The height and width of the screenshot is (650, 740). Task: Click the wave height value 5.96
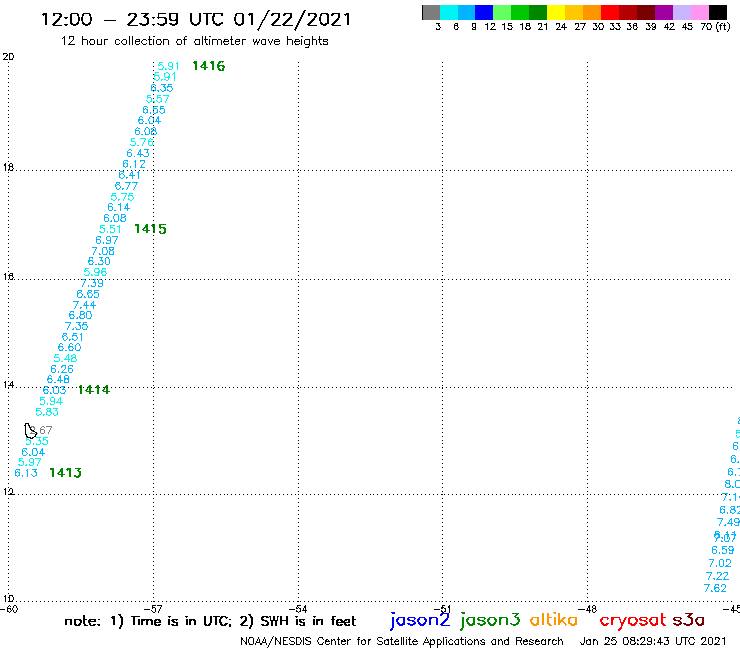(x=95, y=272)
